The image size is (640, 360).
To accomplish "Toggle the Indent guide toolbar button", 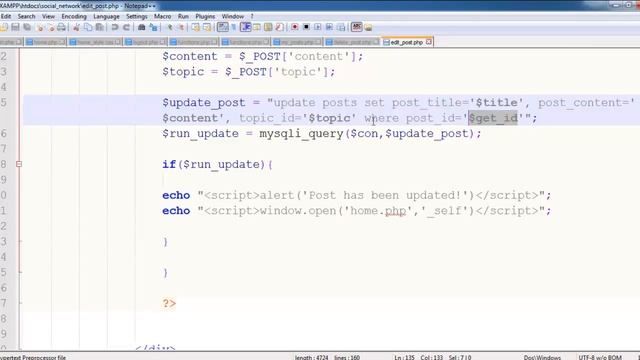I will (x=246, y=27).
